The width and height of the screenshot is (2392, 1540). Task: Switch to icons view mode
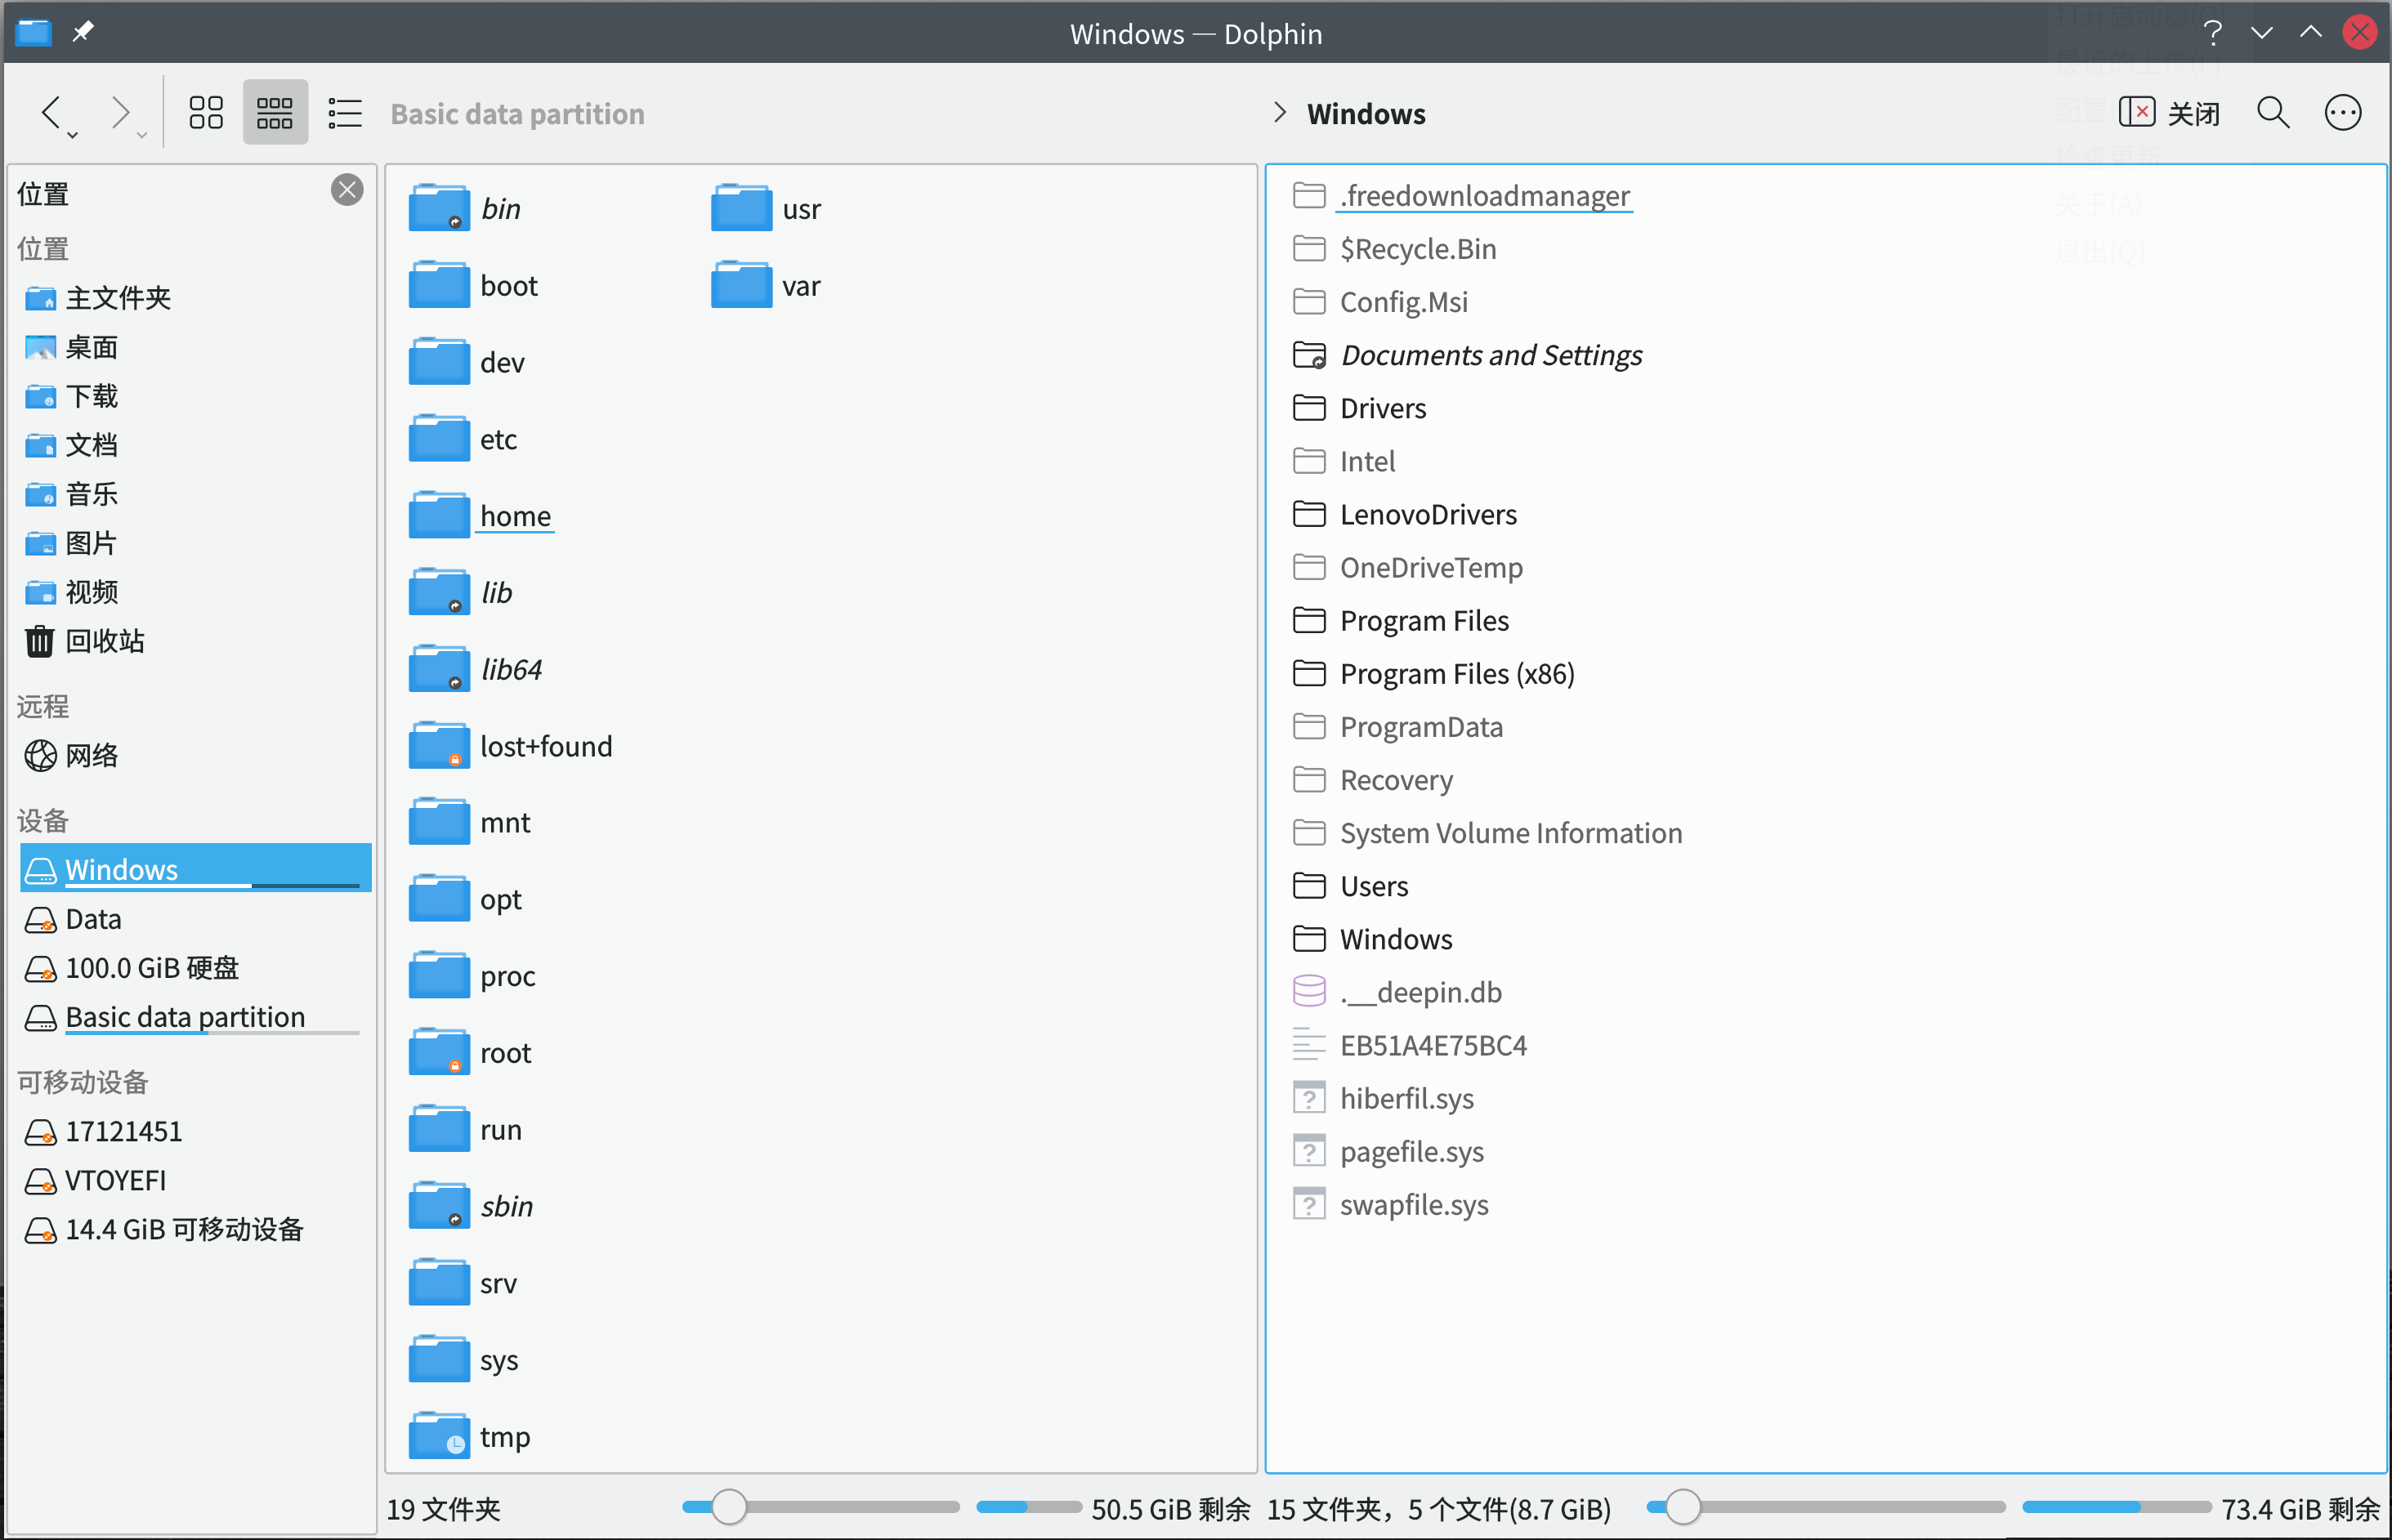tap(206, 113)
